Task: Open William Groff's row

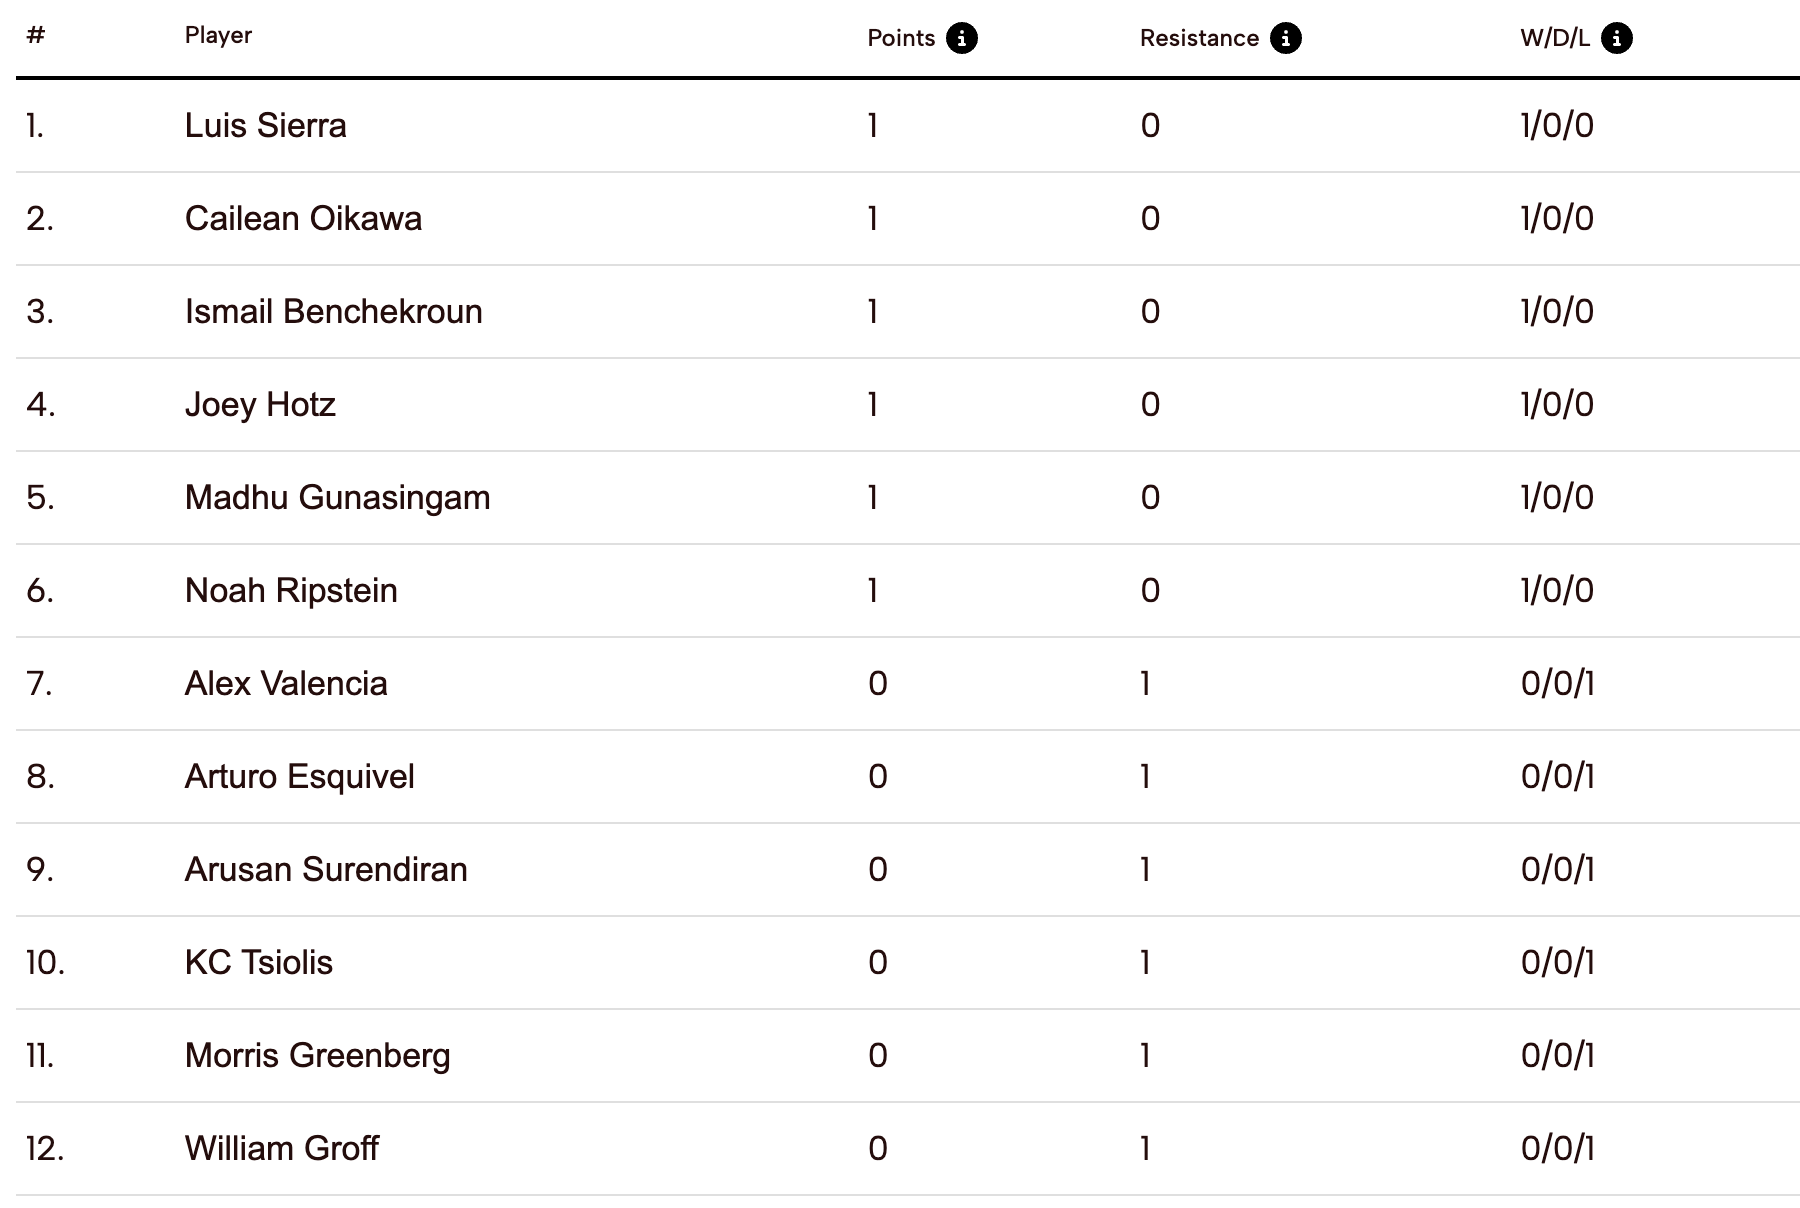Action: [281, 1148]
